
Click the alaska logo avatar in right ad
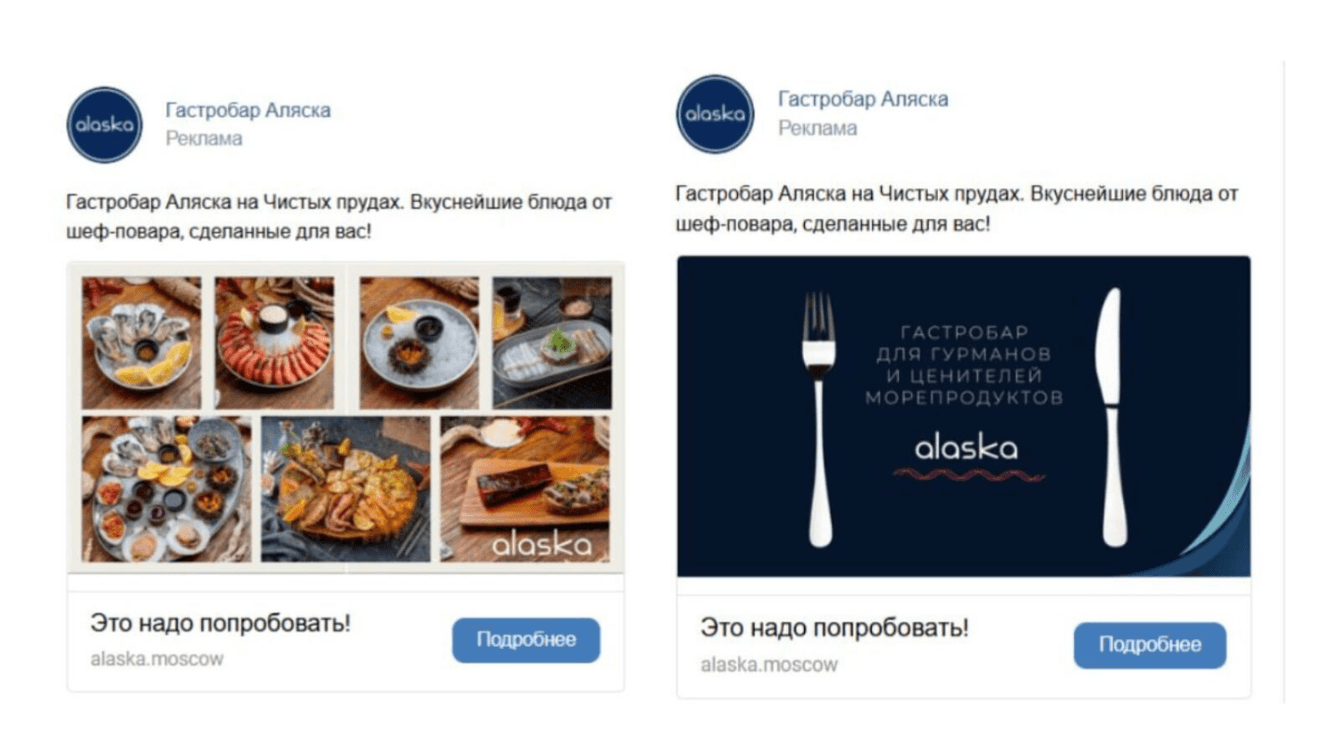(715, 114)
